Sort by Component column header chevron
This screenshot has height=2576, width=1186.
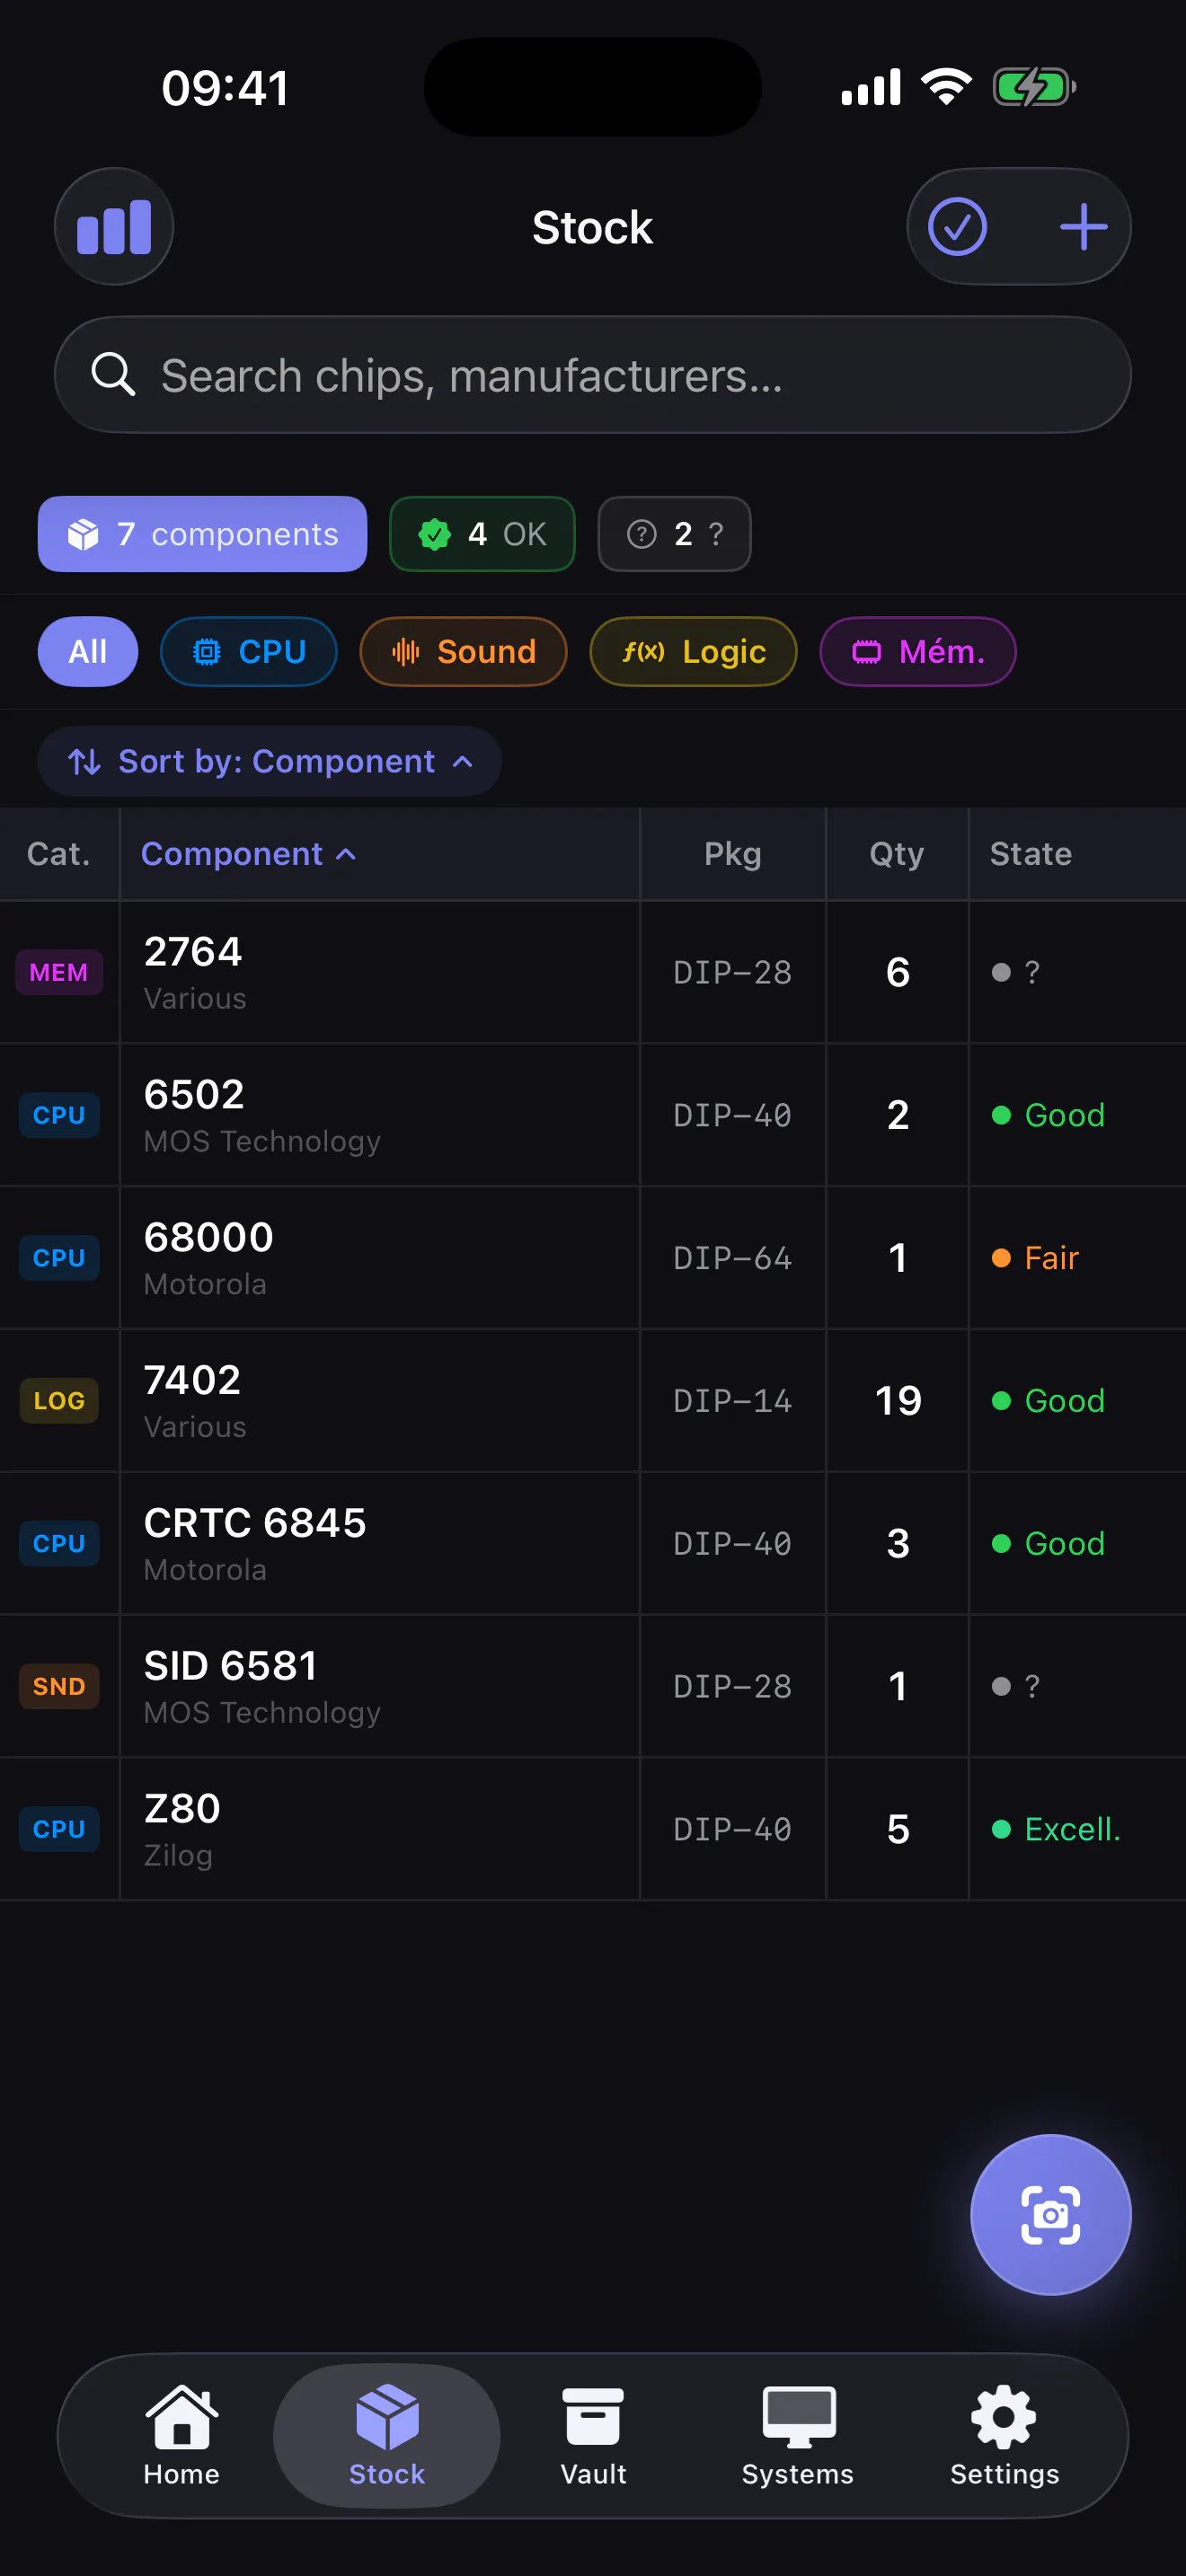pyautogui.click(x=346, y=854)
